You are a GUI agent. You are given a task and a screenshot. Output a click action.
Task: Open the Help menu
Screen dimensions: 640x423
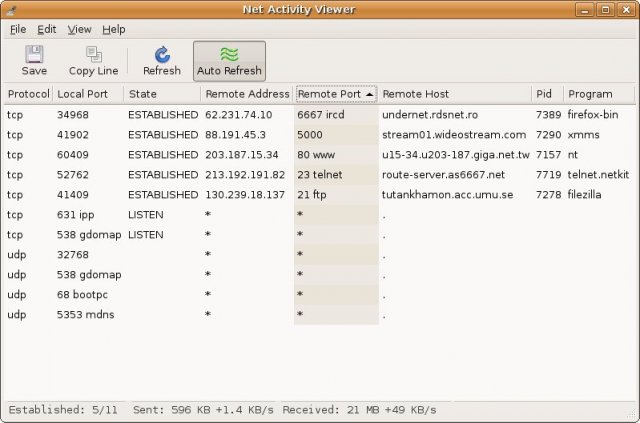tap(113, 29)
